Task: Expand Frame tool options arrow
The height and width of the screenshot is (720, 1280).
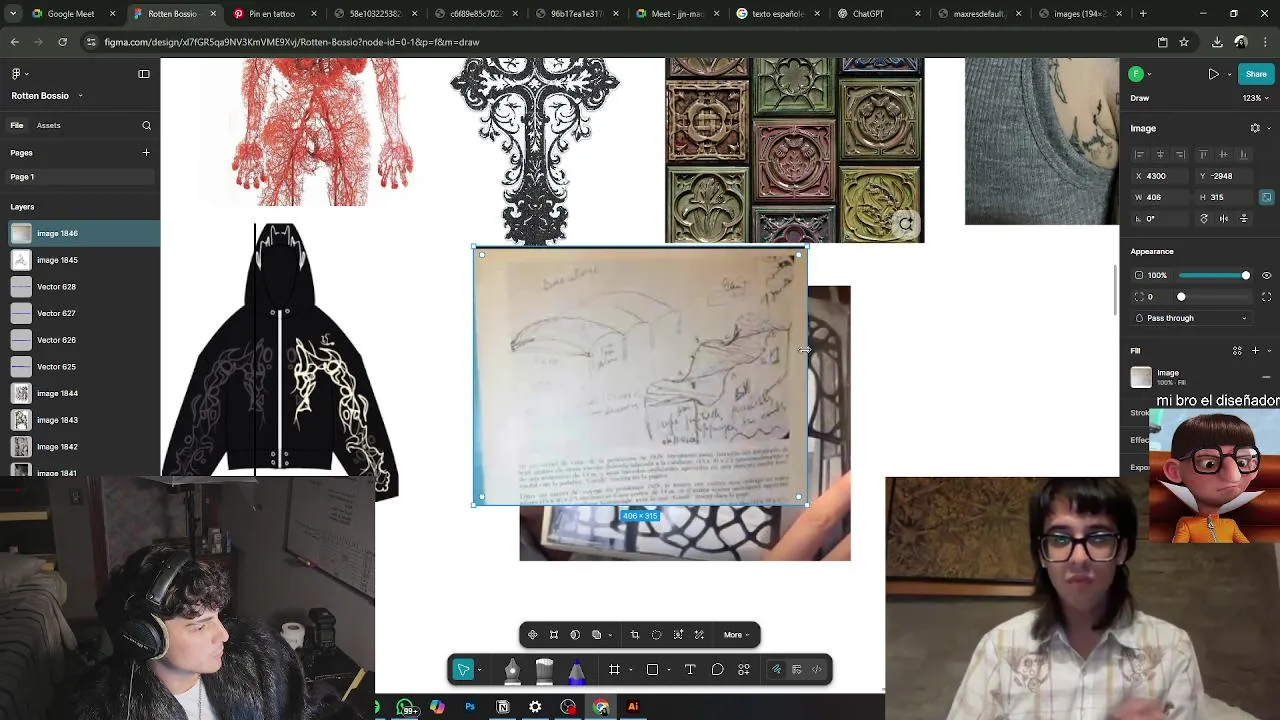Action: (630, 670)
